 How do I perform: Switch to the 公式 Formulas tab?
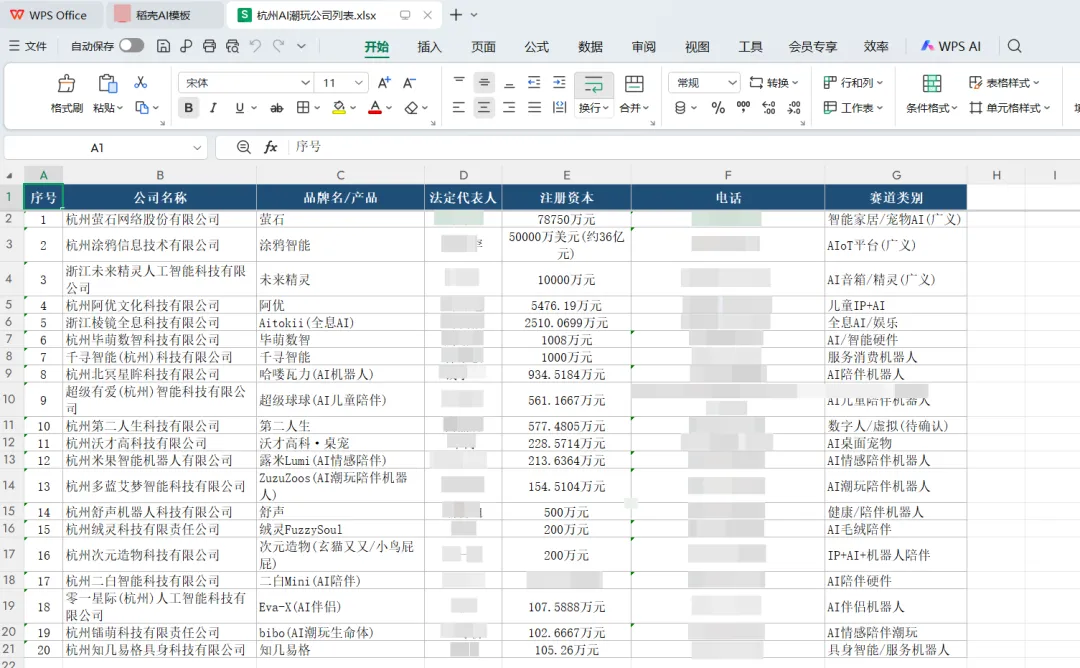(537, 47)
